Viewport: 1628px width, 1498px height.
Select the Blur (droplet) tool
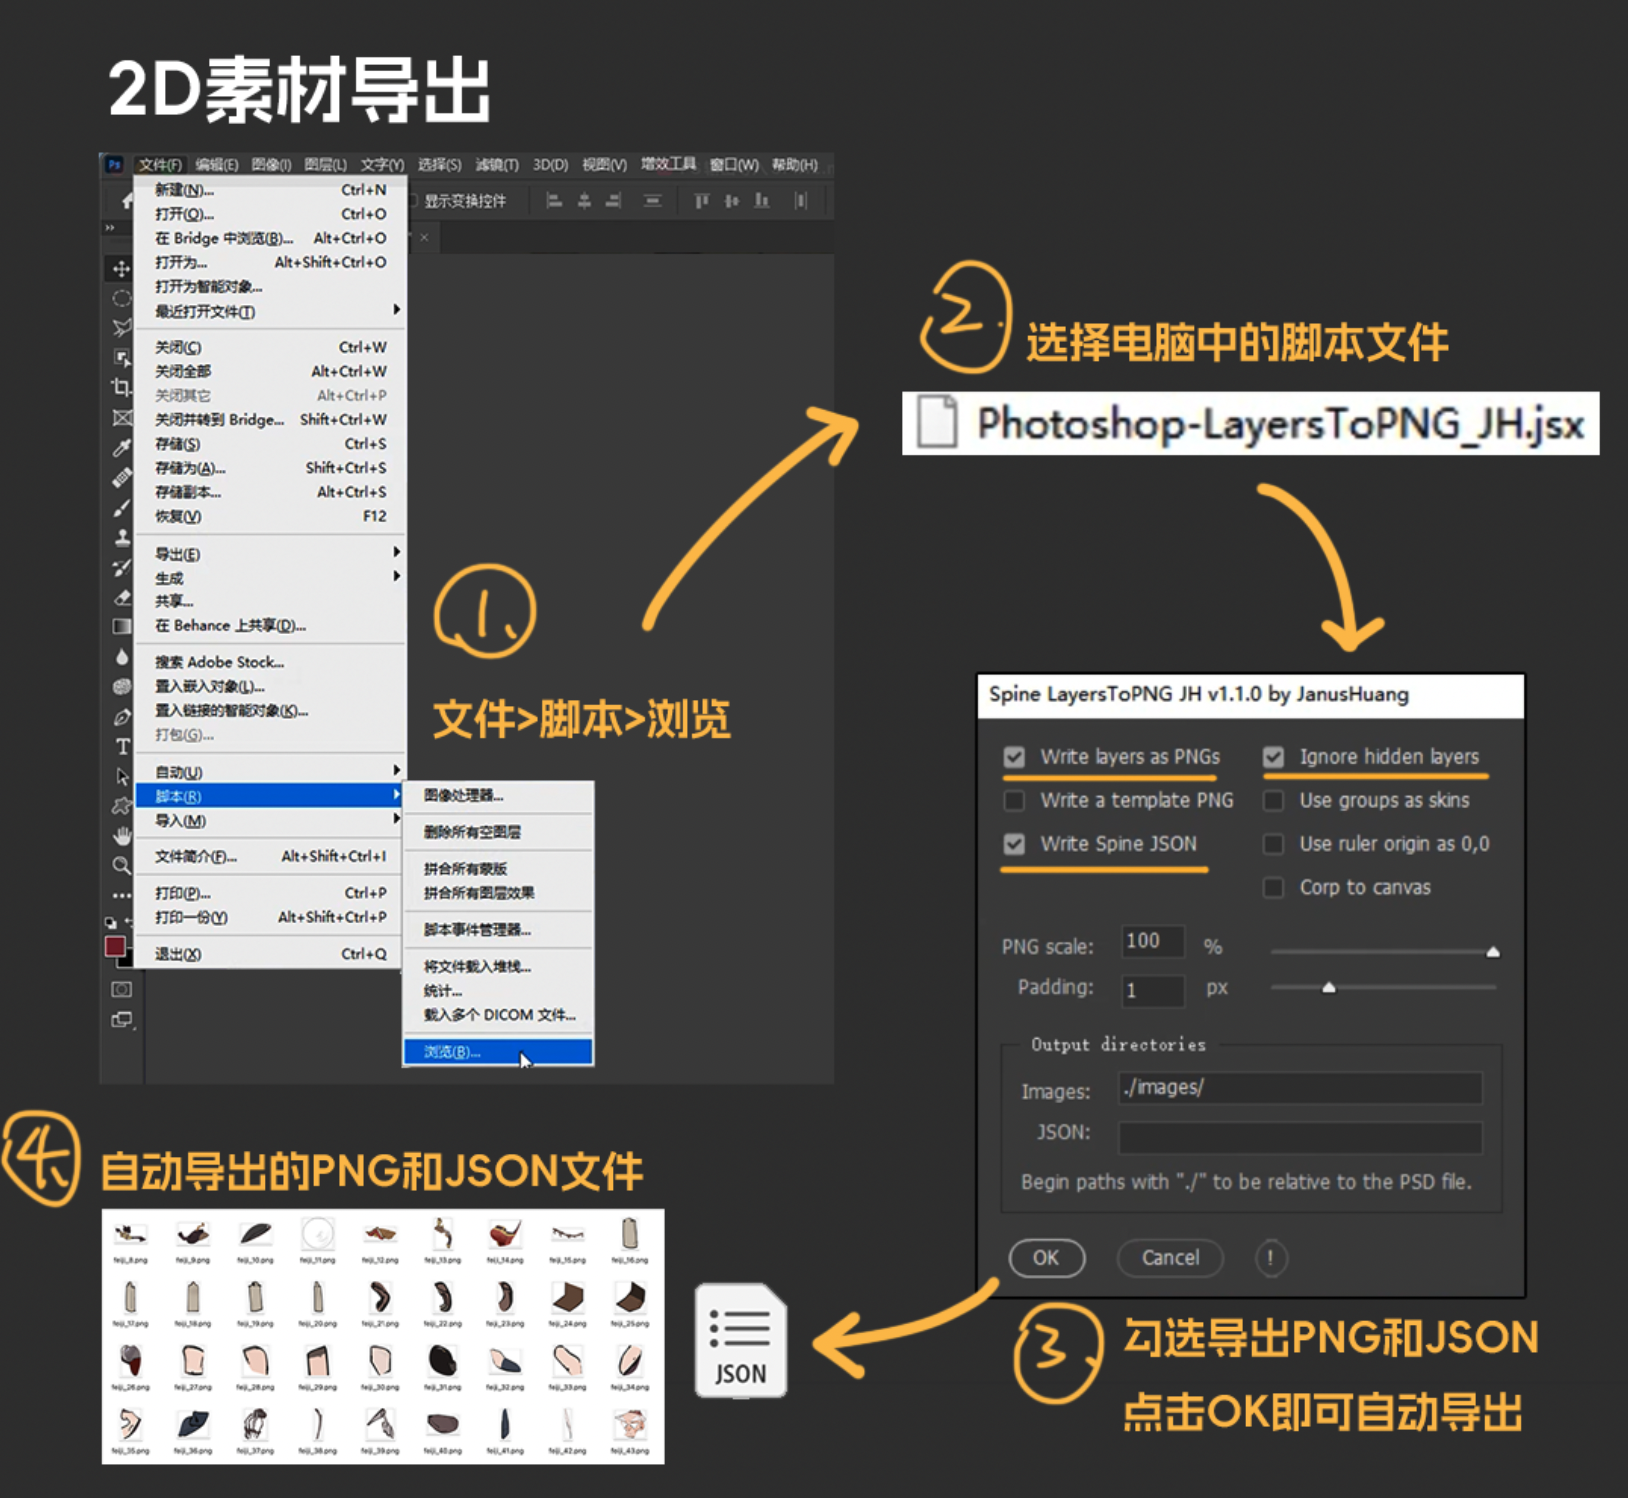click(121, 656)
